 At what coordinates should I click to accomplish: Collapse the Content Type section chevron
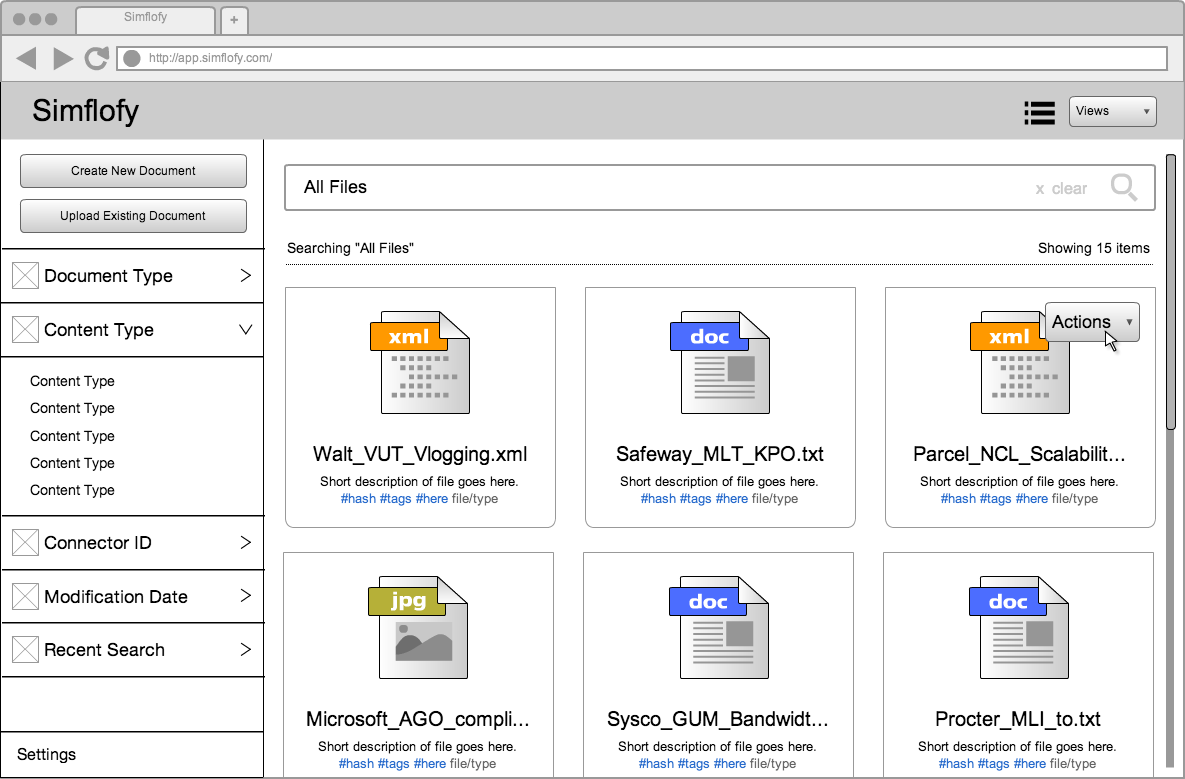click(x=245, y=330)
